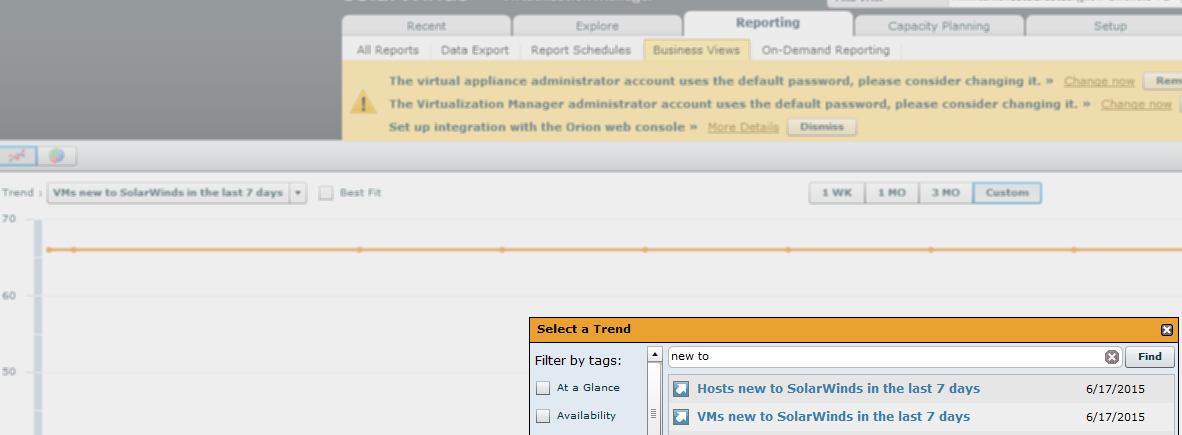This screenshot has width=1182, height=435.
Task: Select Business Views subtab
Action: click(x=697, y=50)
